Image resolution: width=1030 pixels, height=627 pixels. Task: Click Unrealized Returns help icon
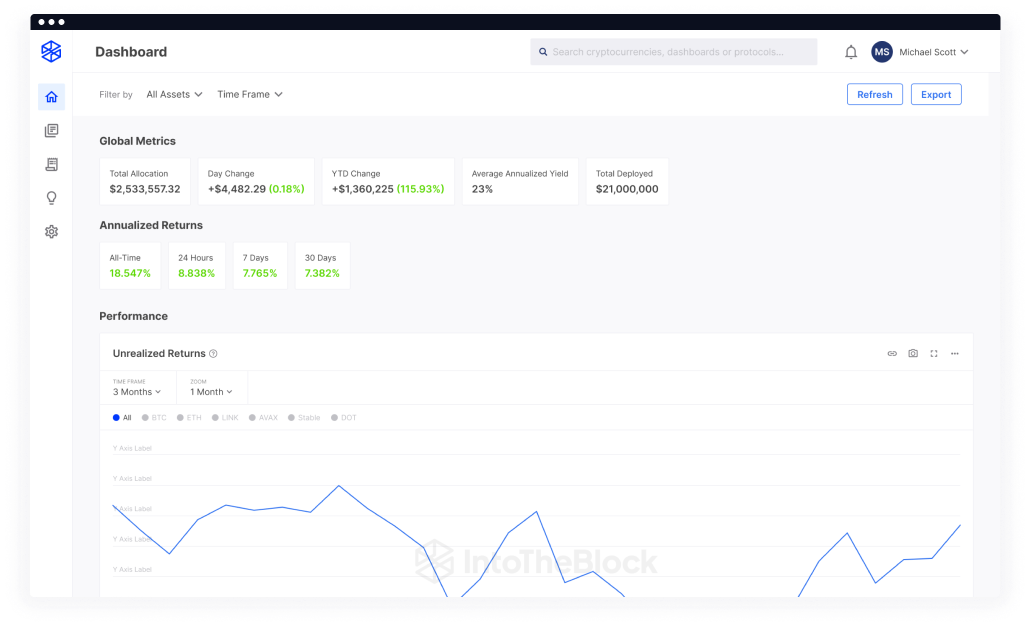click(213, 353)
